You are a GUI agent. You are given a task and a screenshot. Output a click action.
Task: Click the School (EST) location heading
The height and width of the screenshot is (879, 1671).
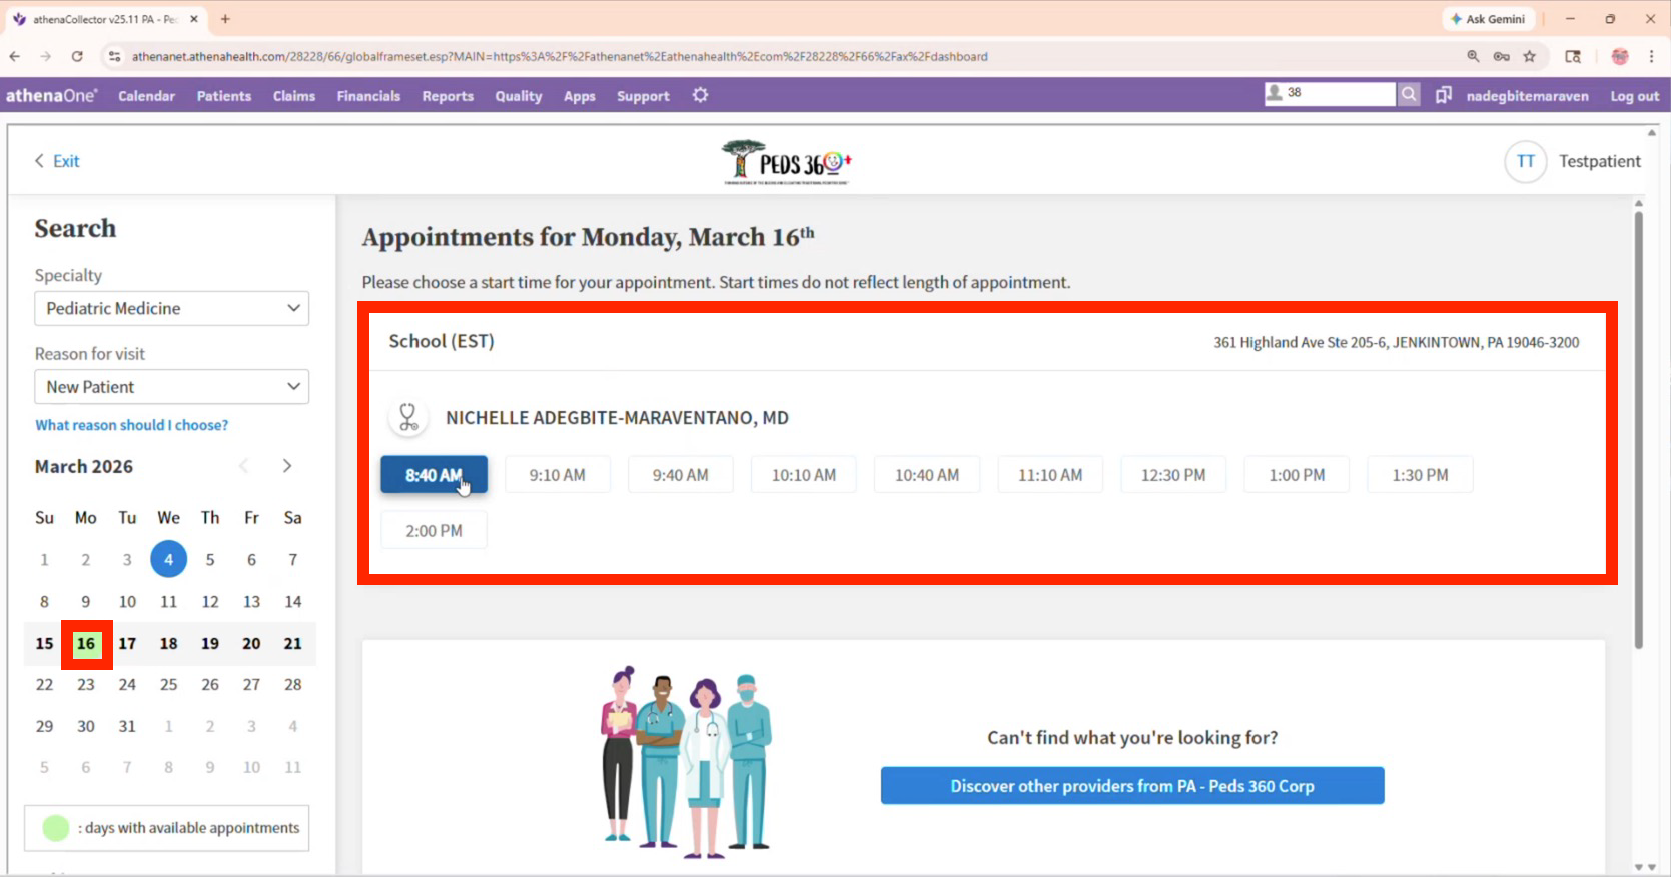pyautogui.click(x=442, y=342)
